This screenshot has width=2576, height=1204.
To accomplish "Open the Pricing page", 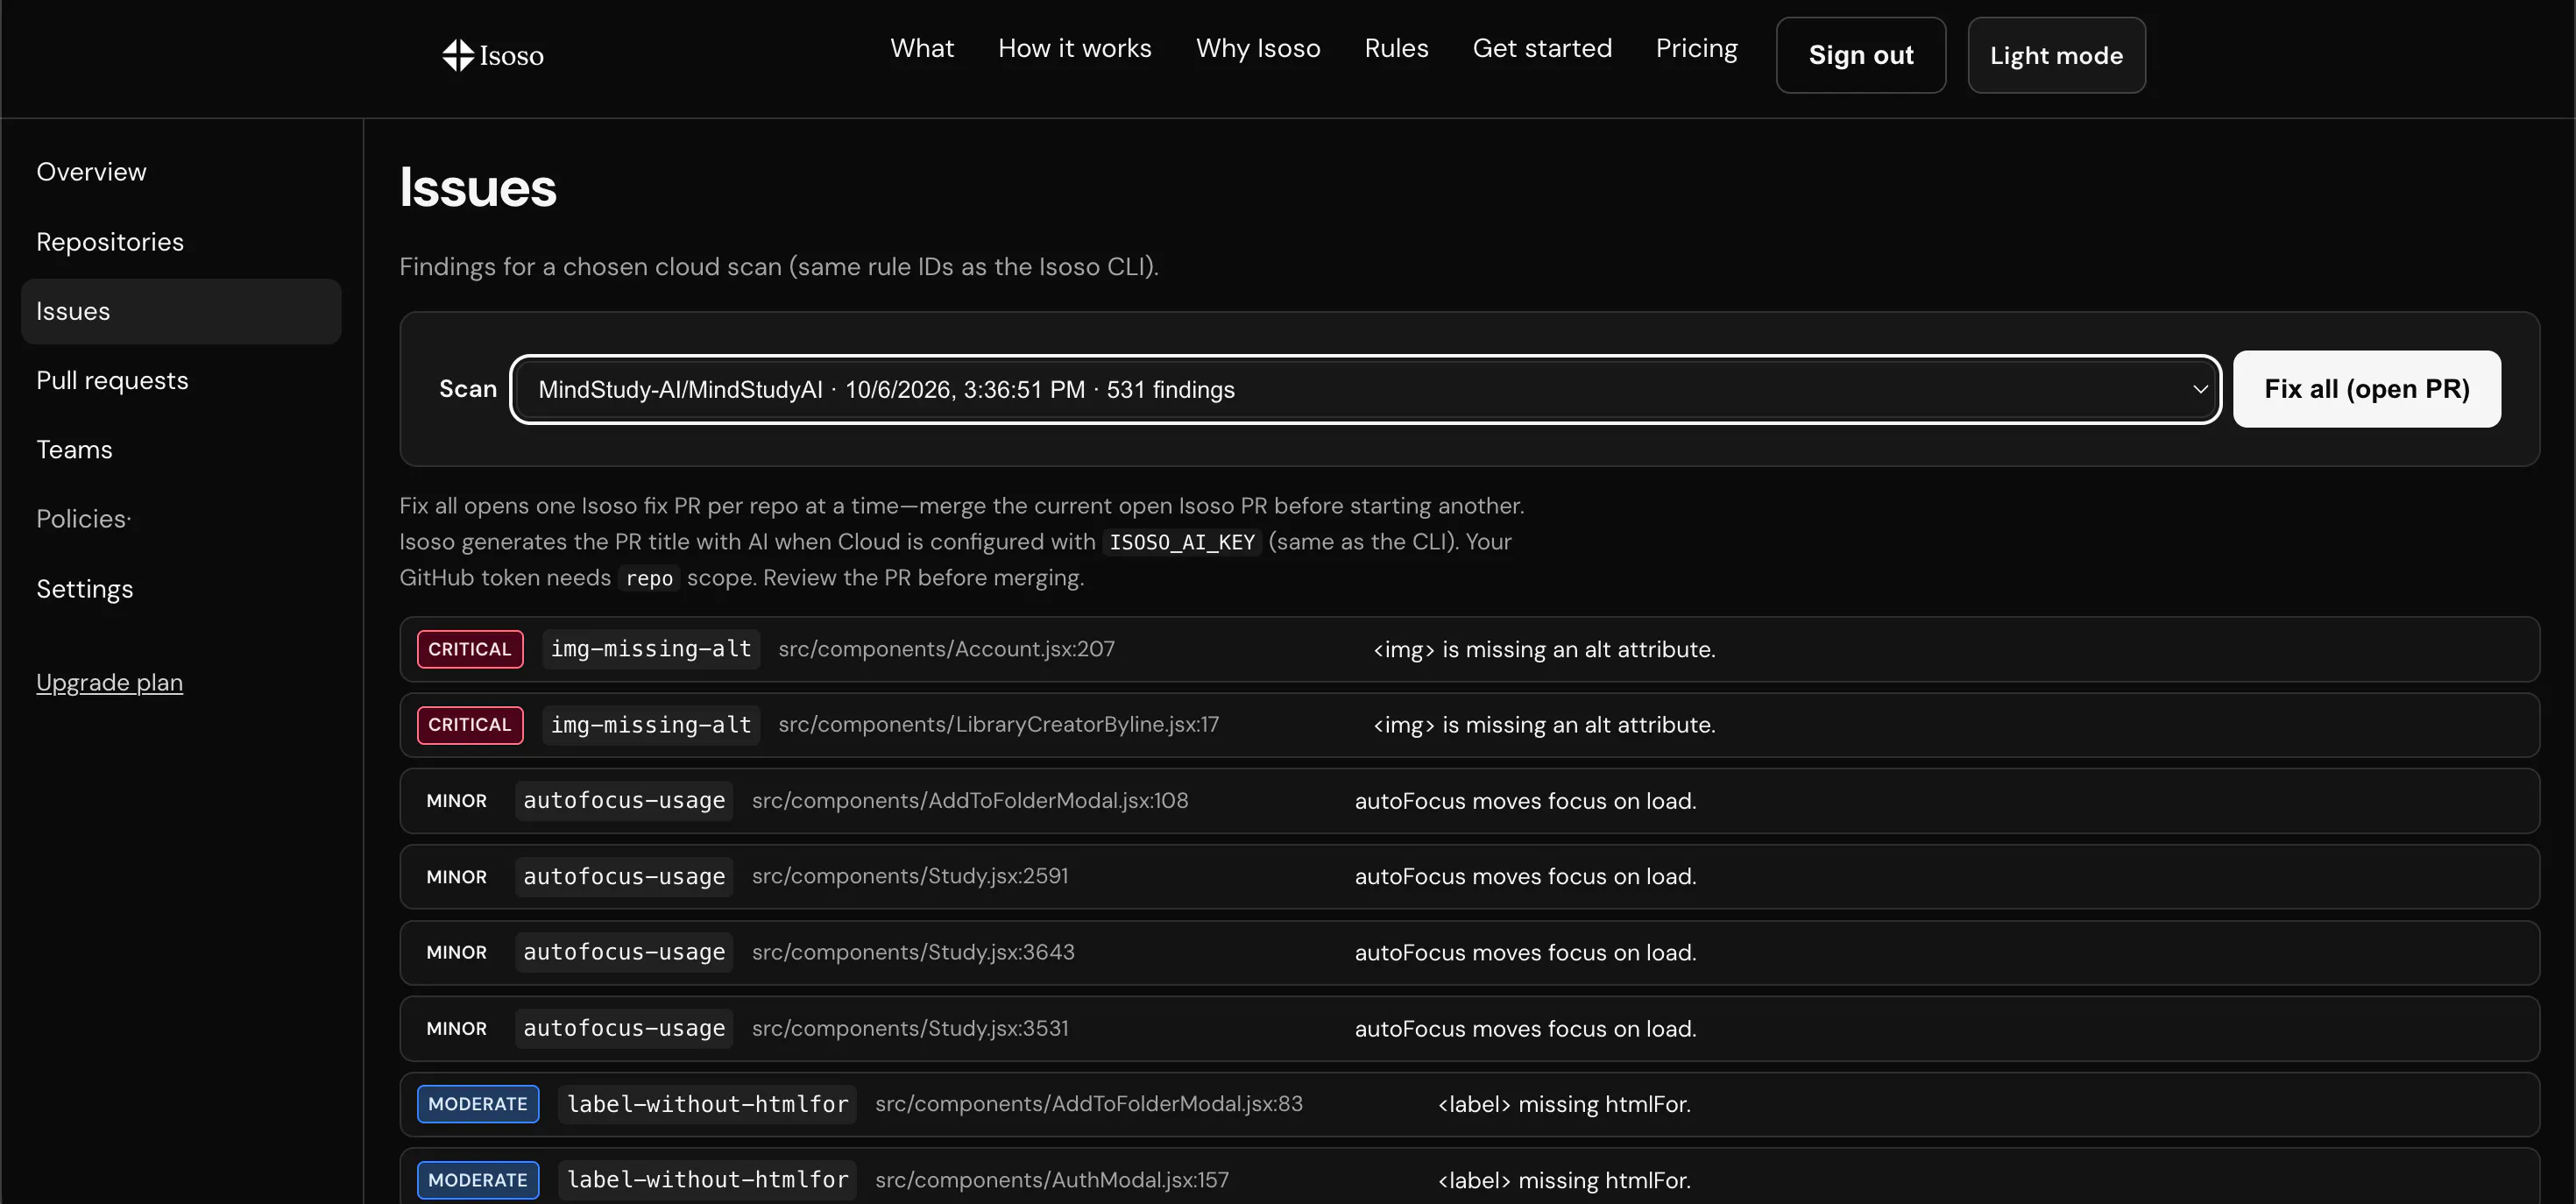I will click(1696, 48).
